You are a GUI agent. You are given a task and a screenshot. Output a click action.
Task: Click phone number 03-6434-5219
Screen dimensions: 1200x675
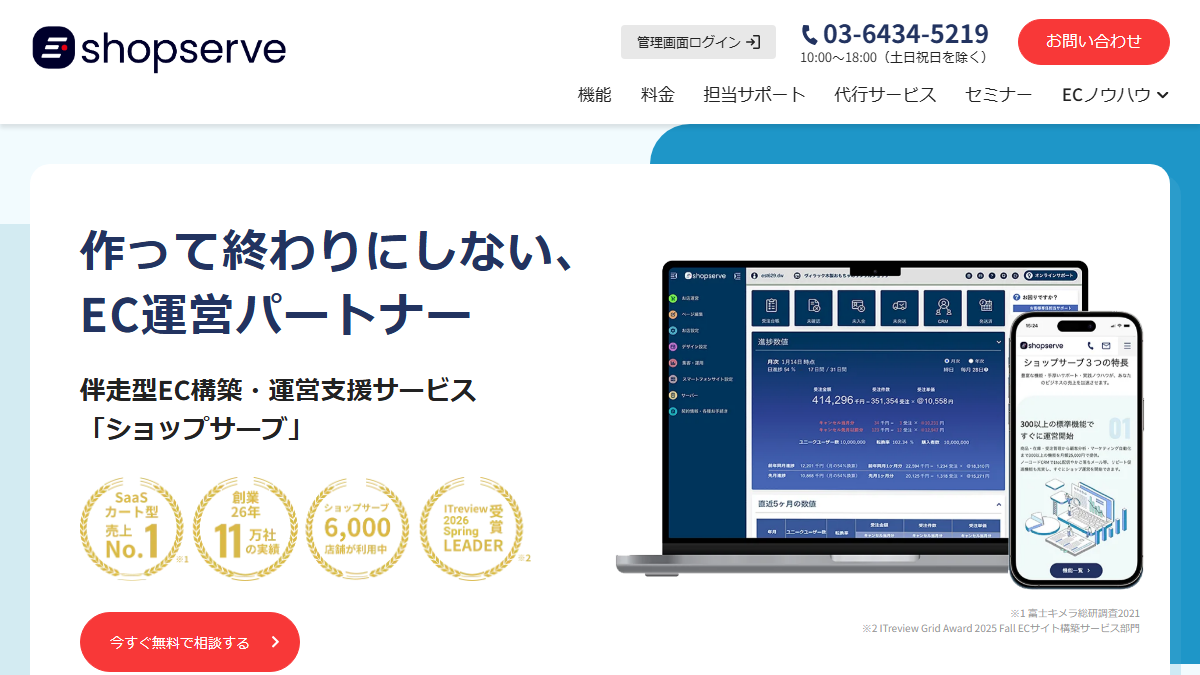[x=894, y=33]
